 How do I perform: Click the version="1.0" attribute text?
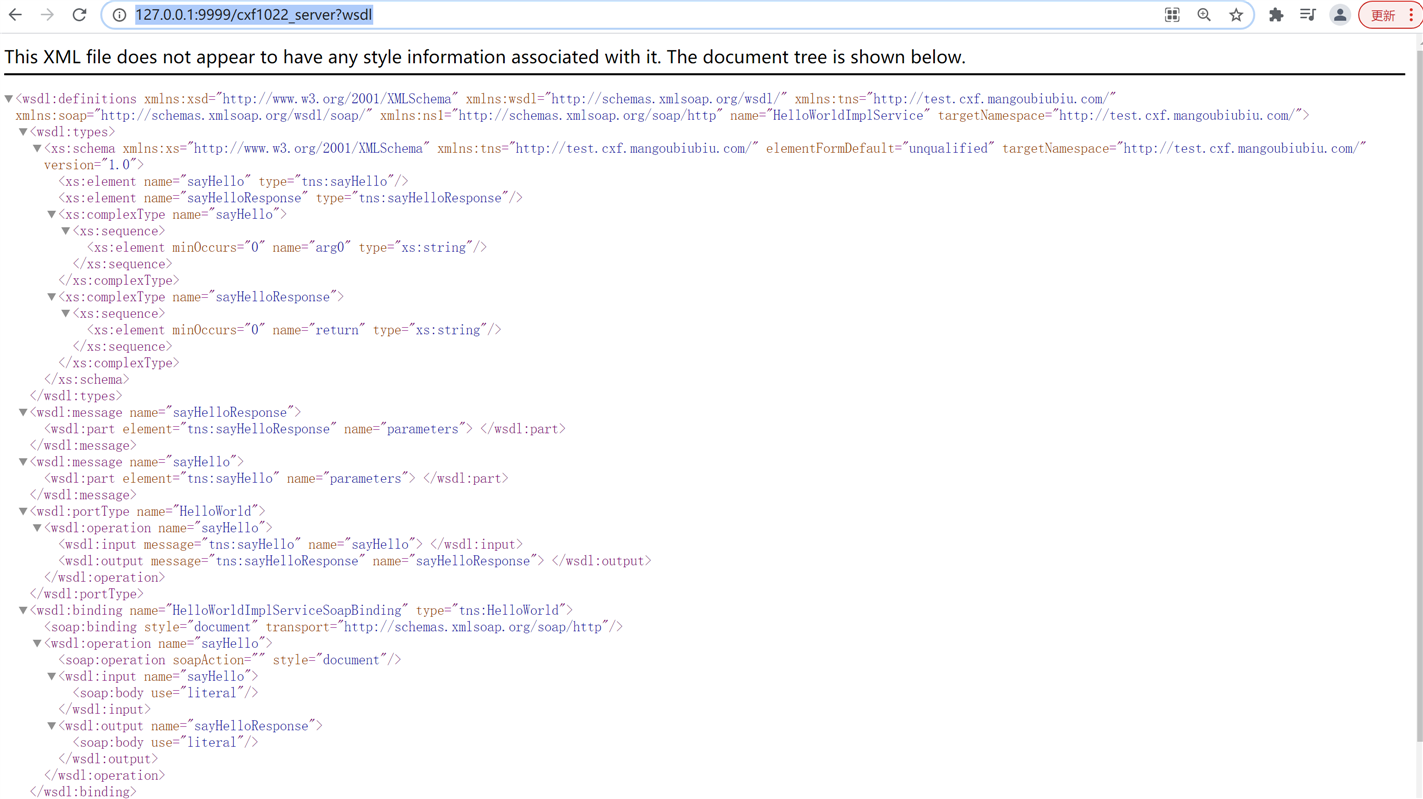click(90, 165)
